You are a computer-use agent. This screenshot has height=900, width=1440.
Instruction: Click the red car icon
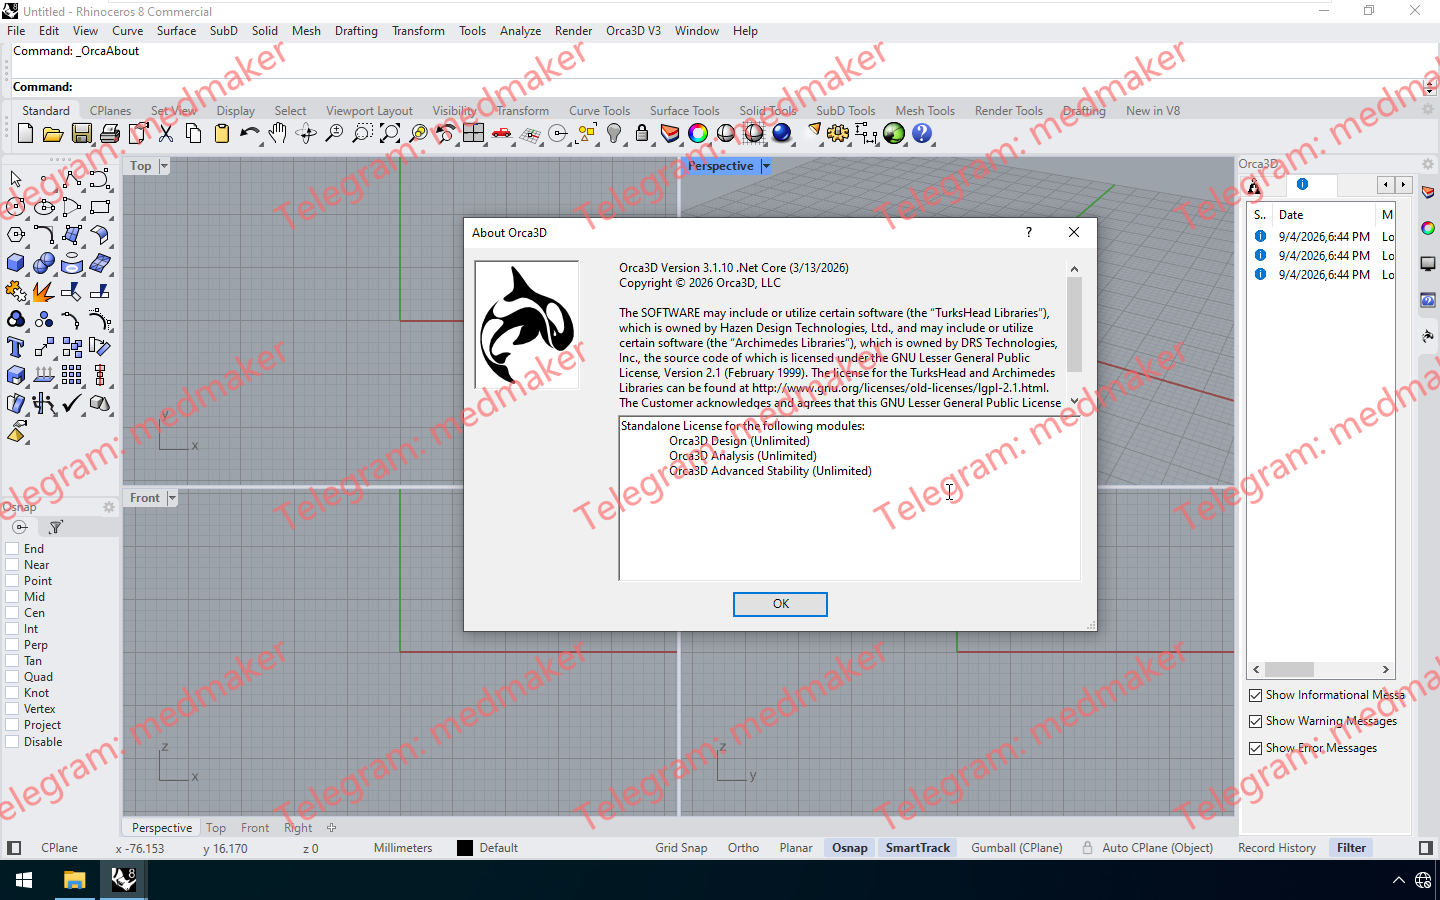(502, 133)
